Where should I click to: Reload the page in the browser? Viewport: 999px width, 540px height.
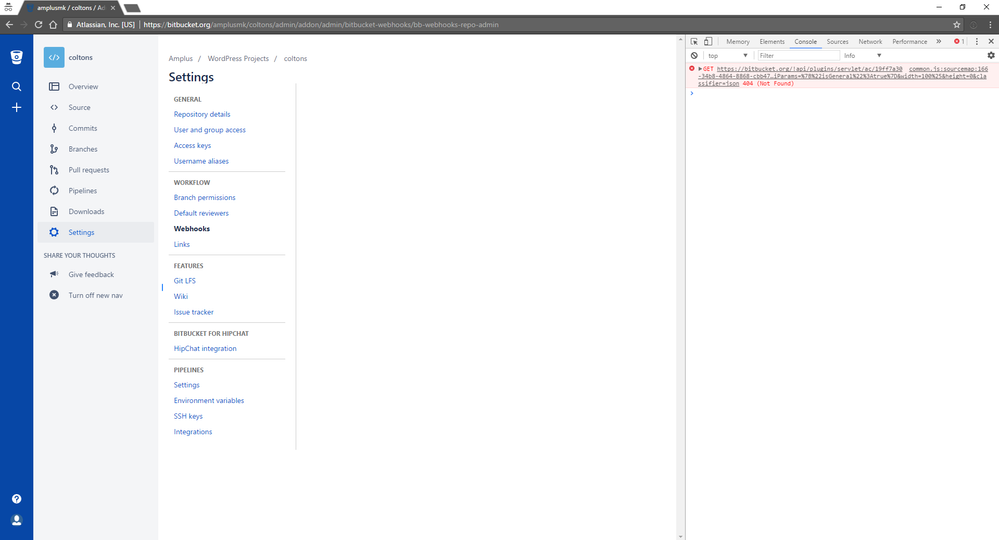(x=38, y=25)
